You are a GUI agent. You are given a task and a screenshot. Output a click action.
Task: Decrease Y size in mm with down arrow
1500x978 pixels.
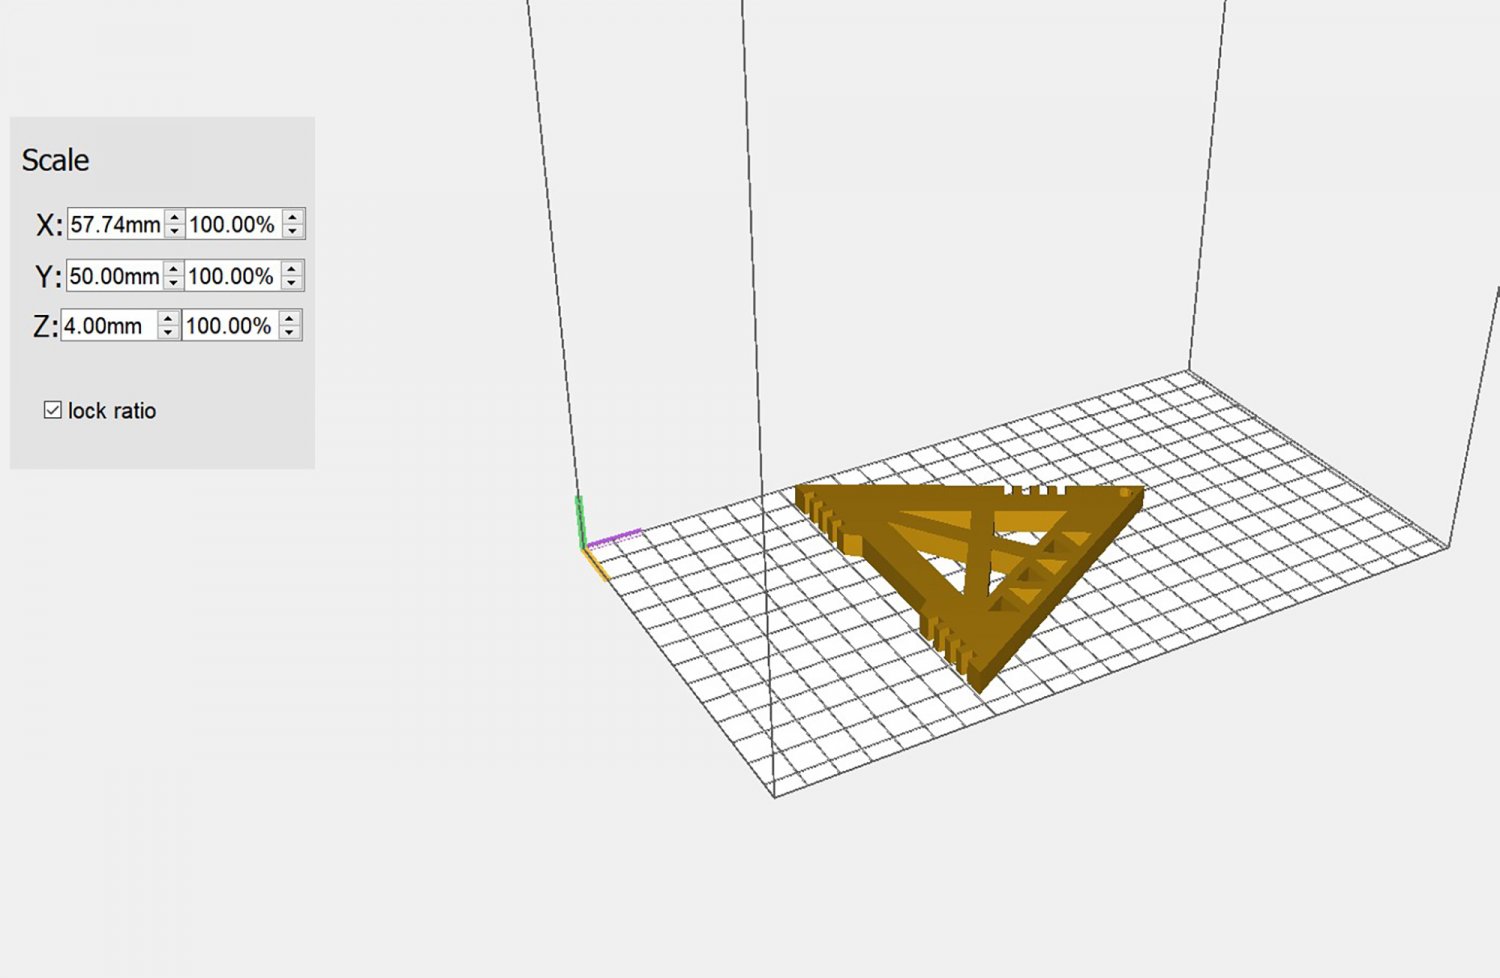coord(174,283)
